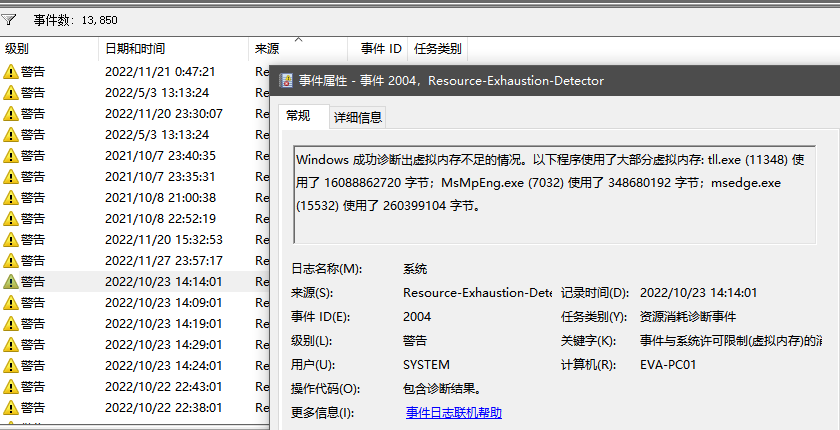The height and width of the screenshot is (430, 840).
Task: Click warning icon for 2022/10/22 22:43:01 event
Action: pos(11,387)
